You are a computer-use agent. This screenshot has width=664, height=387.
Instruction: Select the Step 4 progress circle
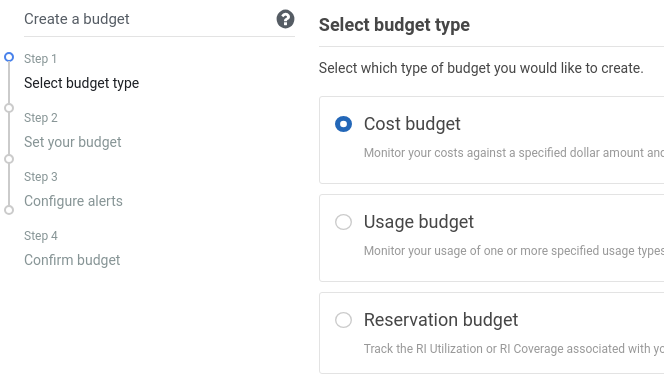[x=9, y=210]
